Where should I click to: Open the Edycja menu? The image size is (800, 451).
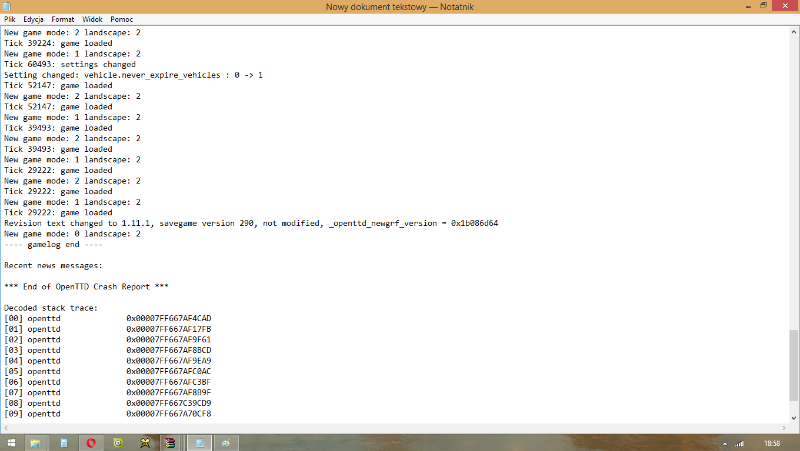[x=33, y=19]
